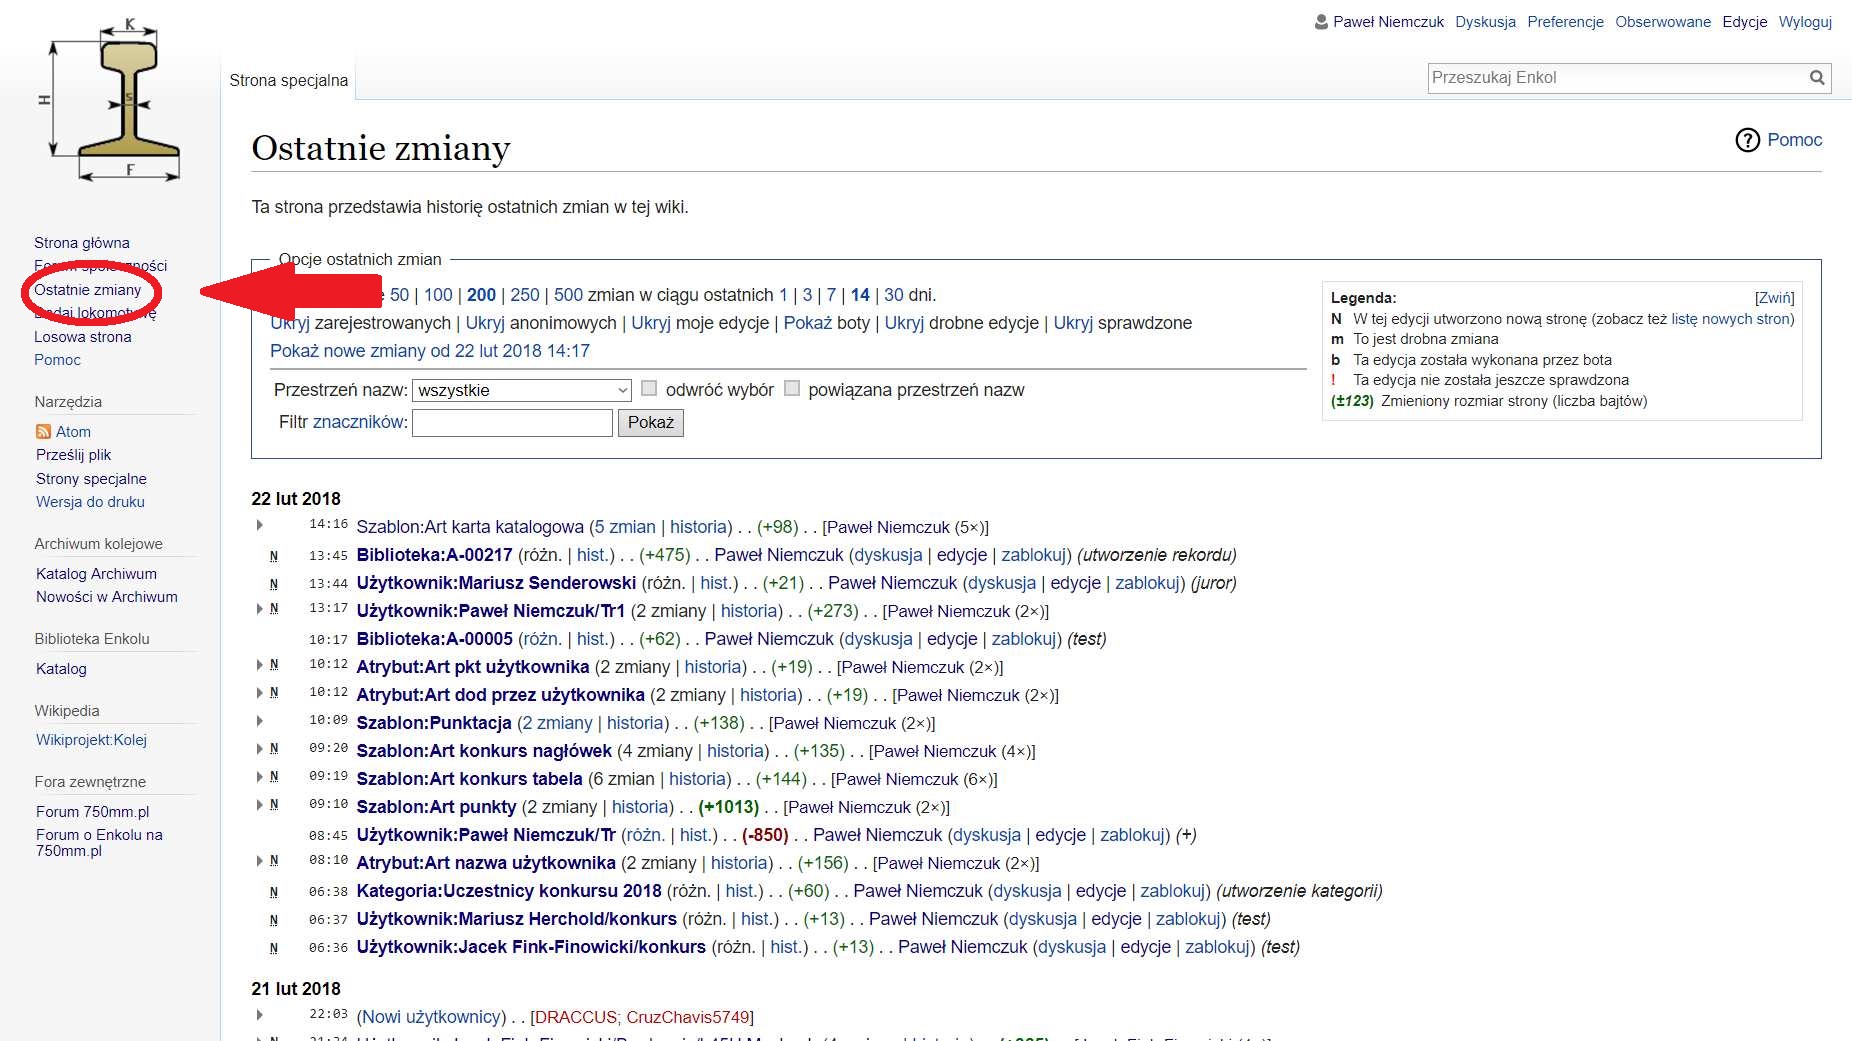Click the Pomoc help question-mark icon
The image size is (1852, 1041).
pyautogui.click(x=1747, y=140)
